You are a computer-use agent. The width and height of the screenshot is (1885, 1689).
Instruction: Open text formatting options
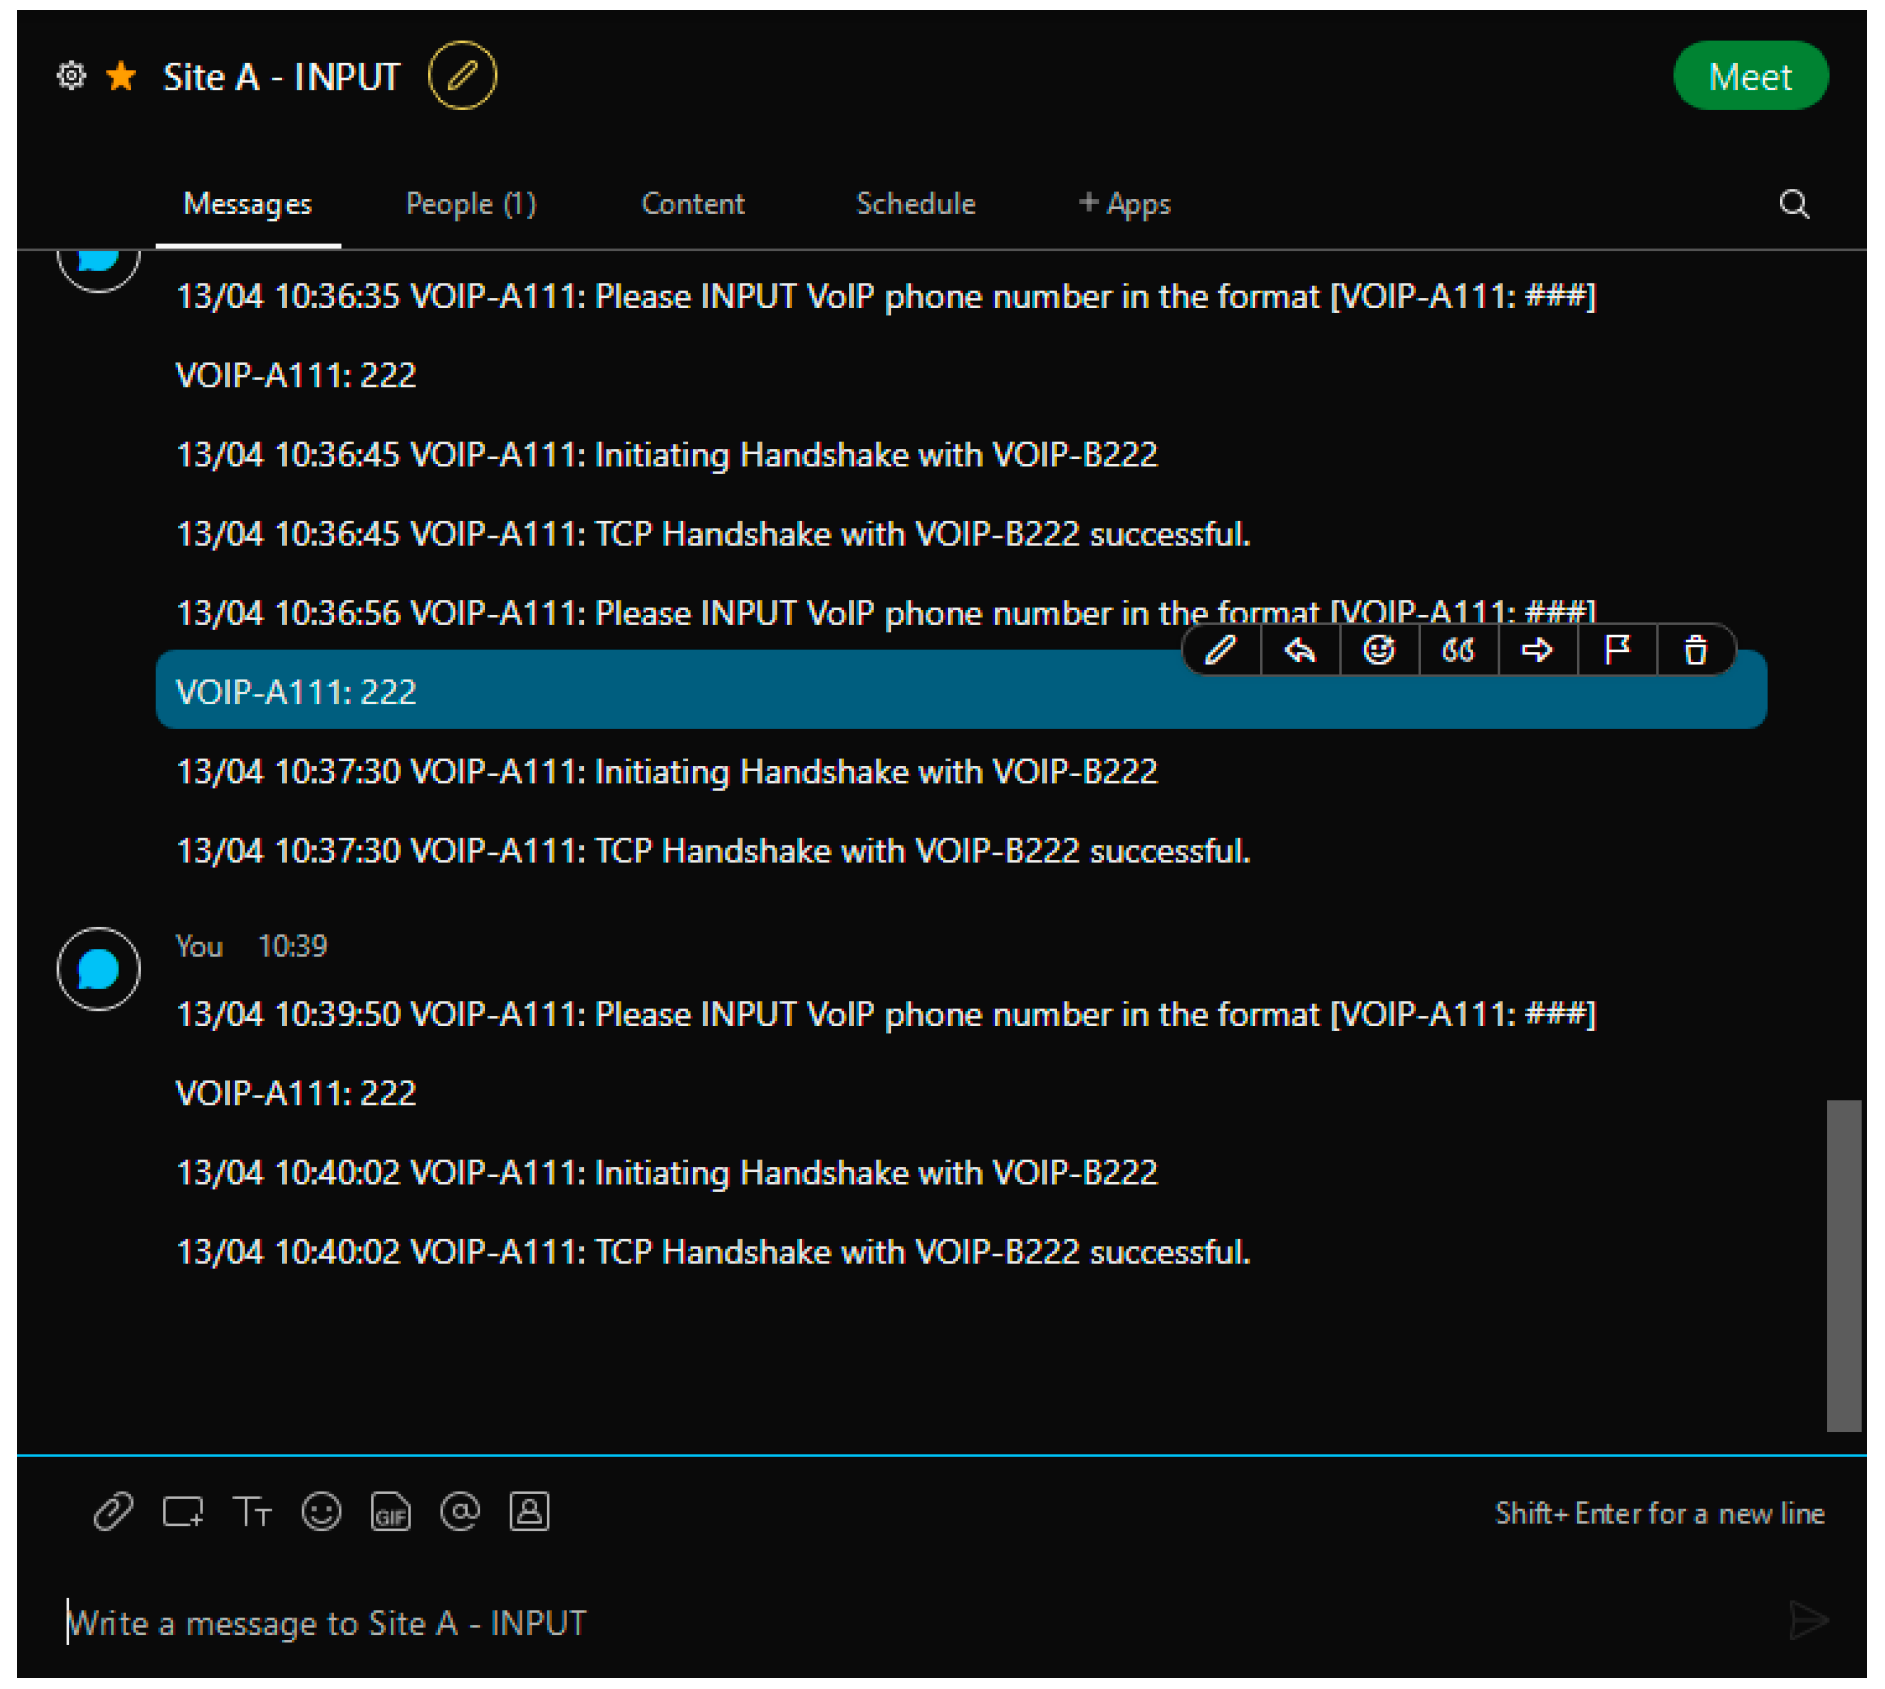(251, 1512)
